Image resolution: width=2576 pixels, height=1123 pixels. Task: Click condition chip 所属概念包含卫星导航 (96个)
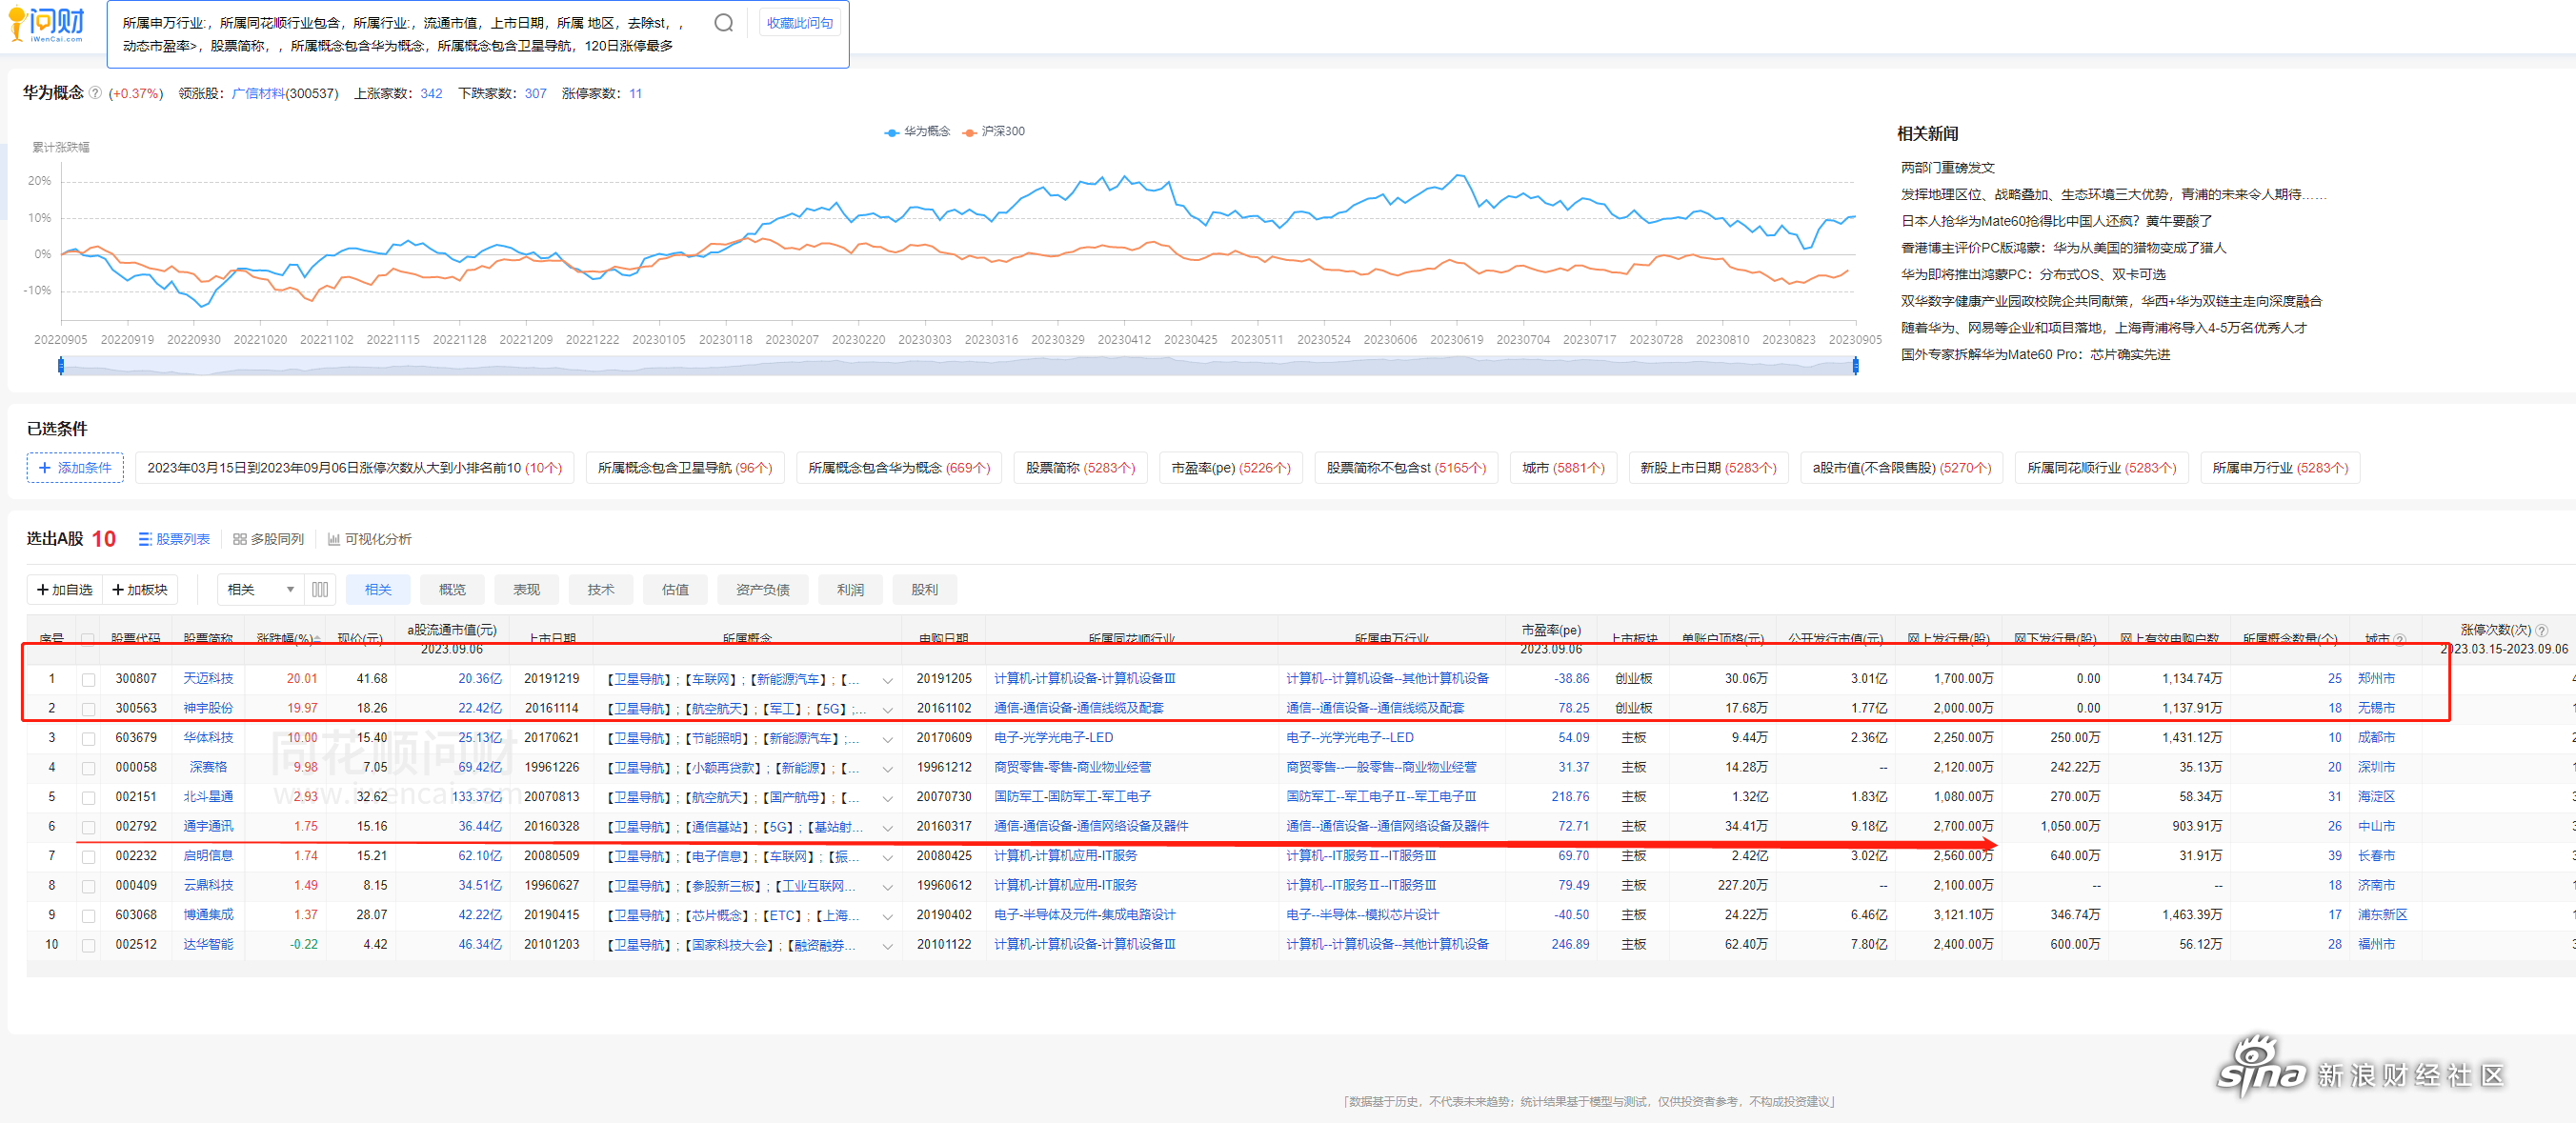click(685, 468)
